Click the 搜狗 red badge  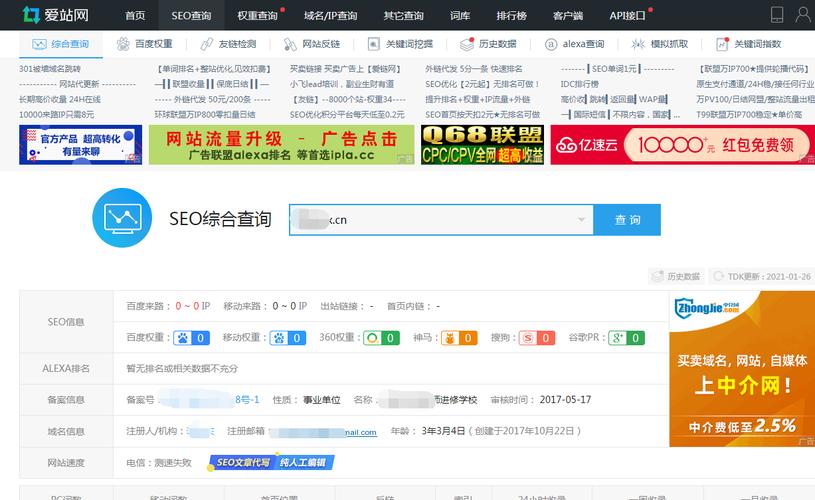537,338
